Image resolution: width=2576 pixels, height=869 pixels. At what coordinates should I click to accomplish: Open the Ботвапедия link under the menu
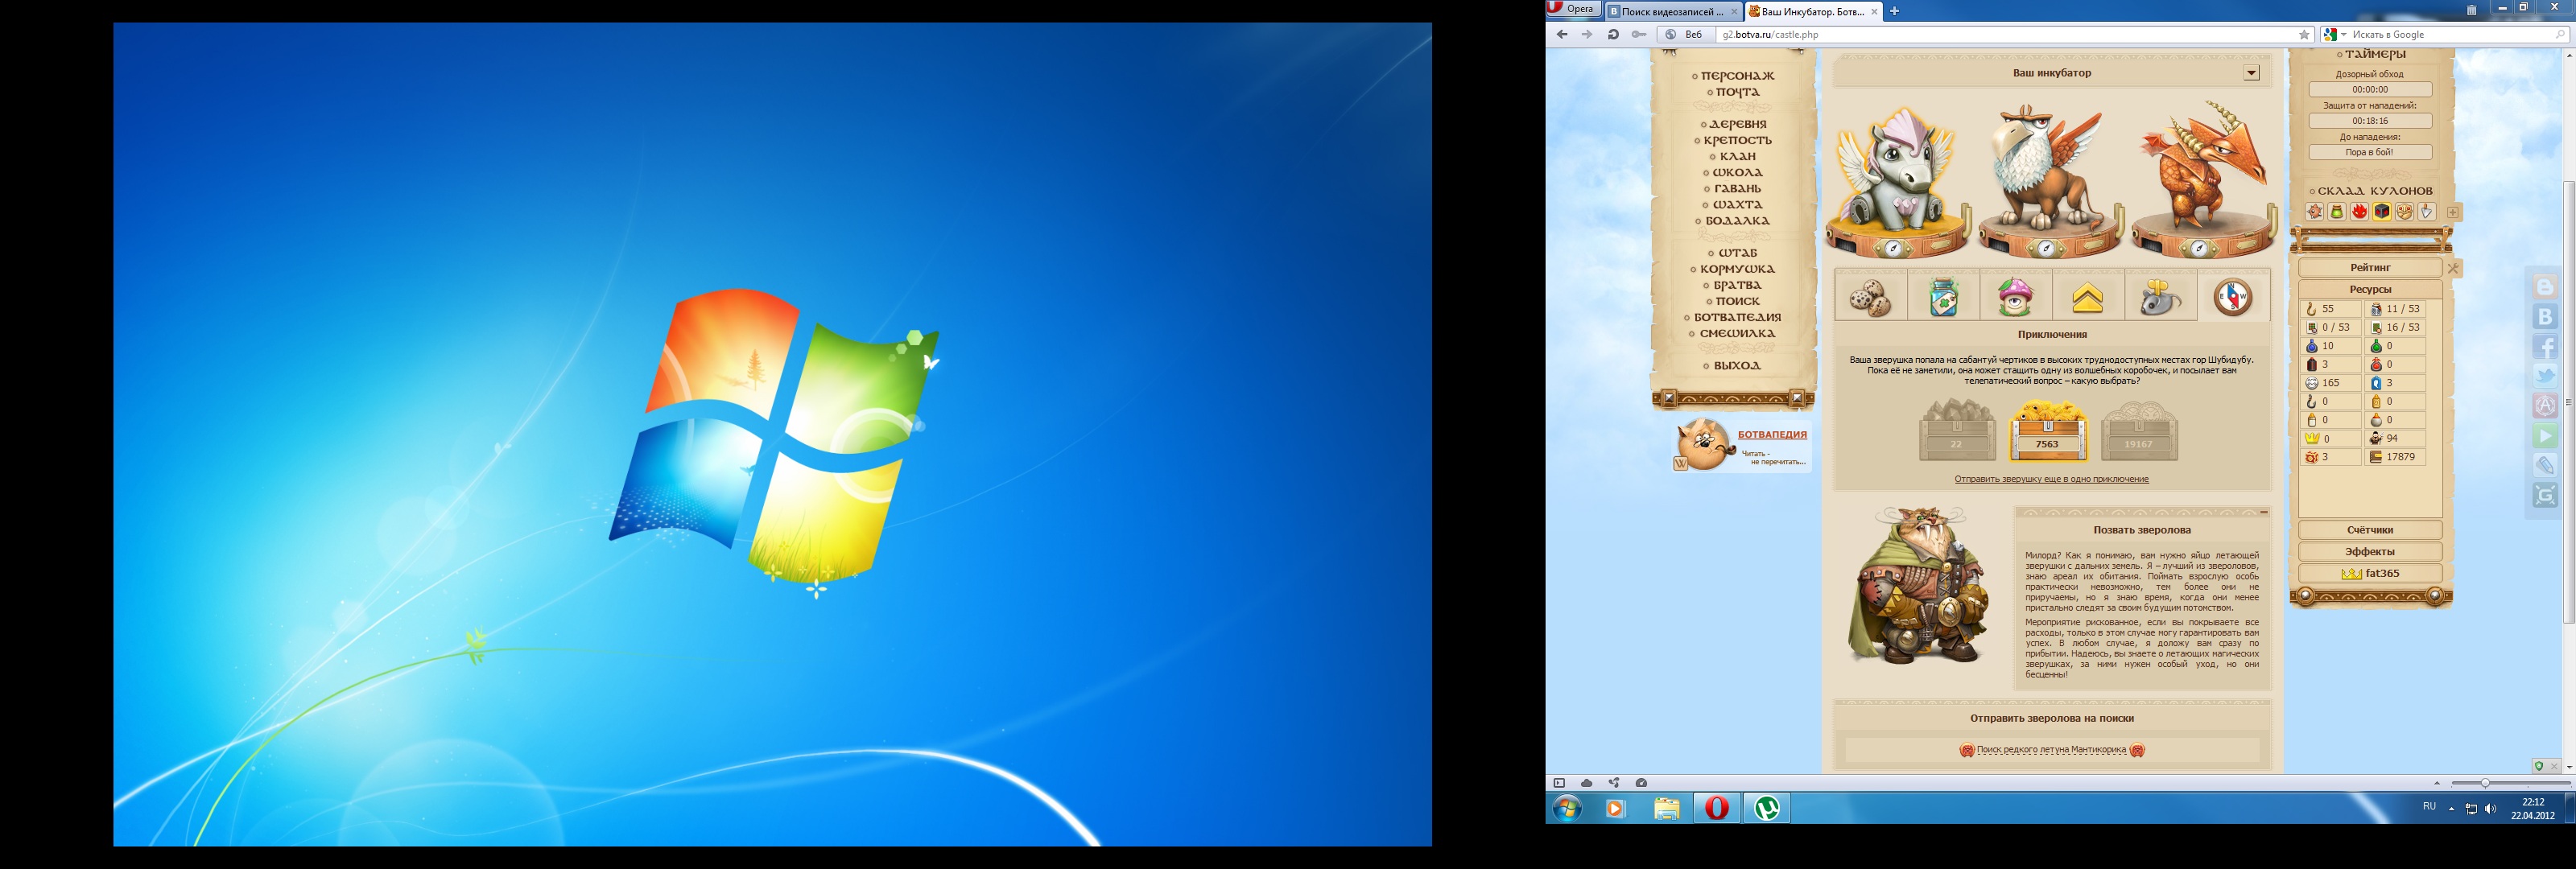[x=1772, y=435]
